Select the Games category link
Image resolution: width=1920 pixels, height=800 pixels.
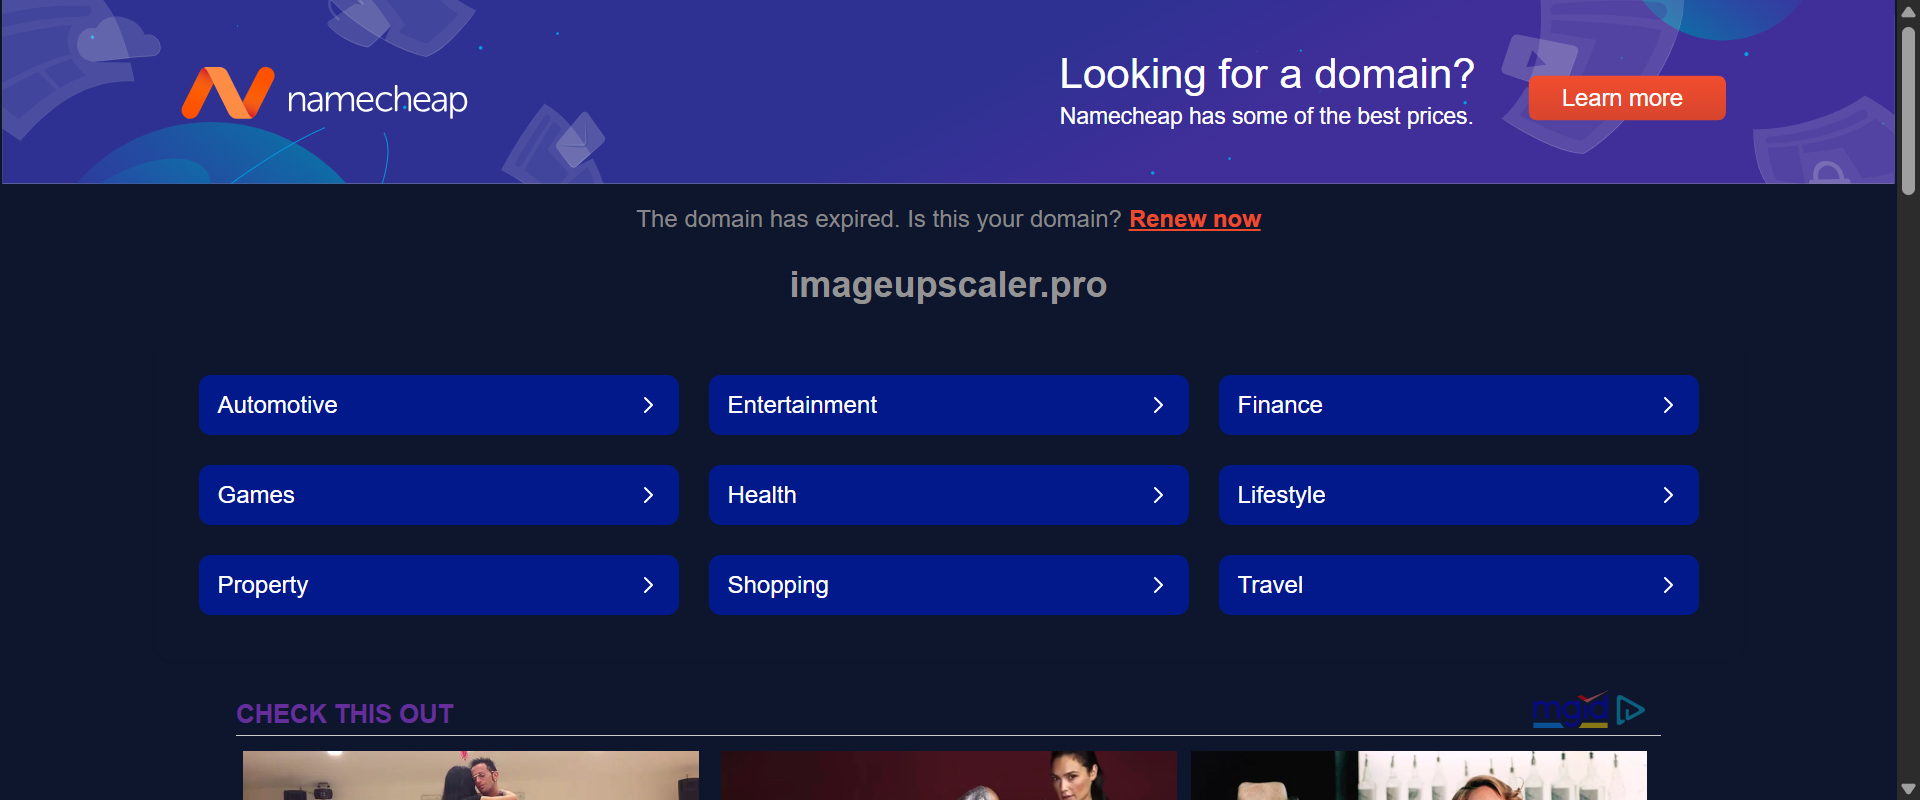[x=439, y=495]
